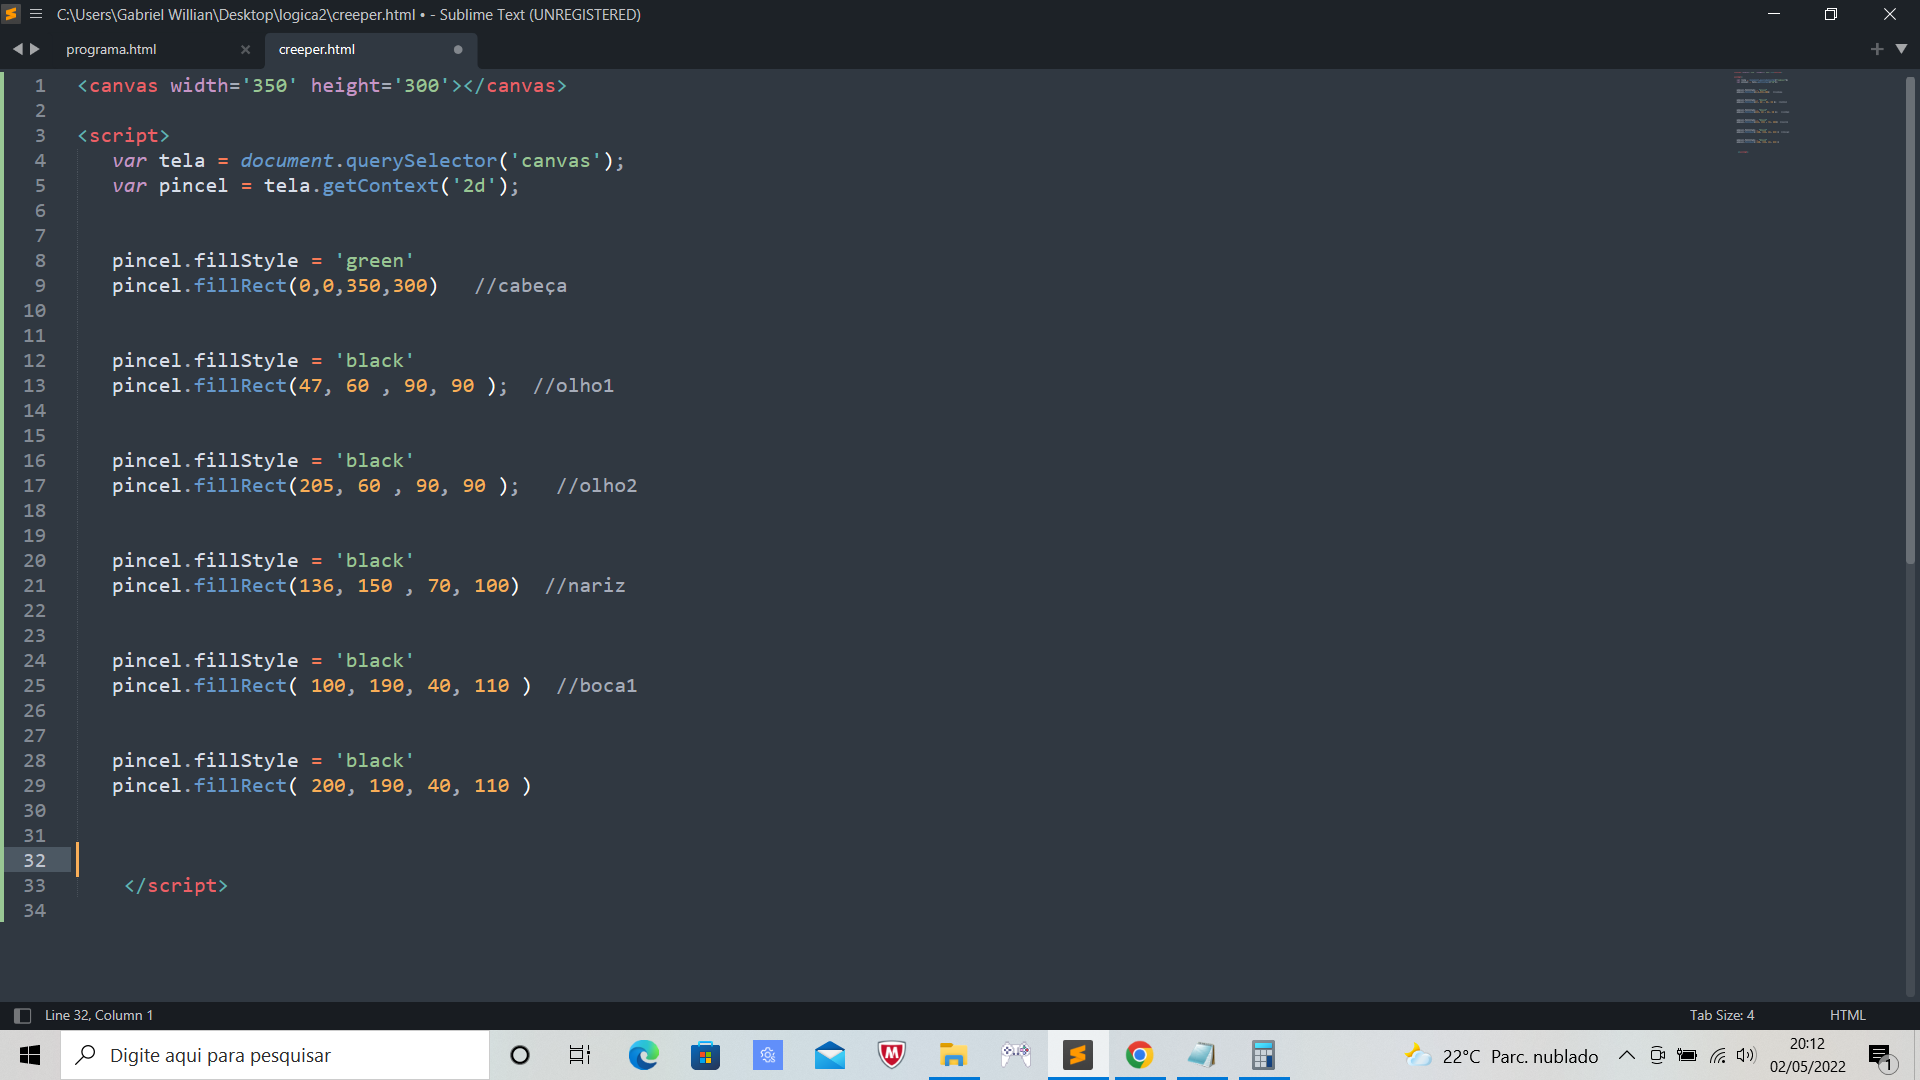
Task: Open Microsoft Store from taskbar
Action: tap(705, 1055)
